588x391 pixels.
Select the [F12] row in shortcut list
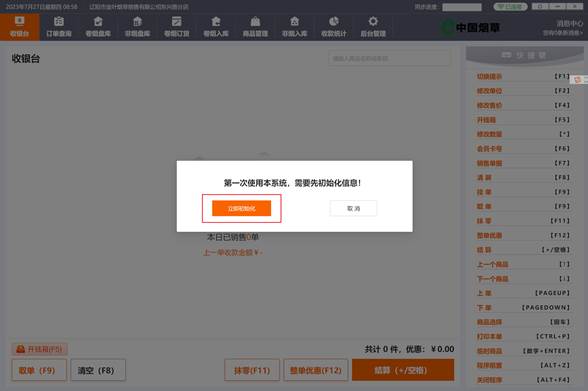point(523,235)
